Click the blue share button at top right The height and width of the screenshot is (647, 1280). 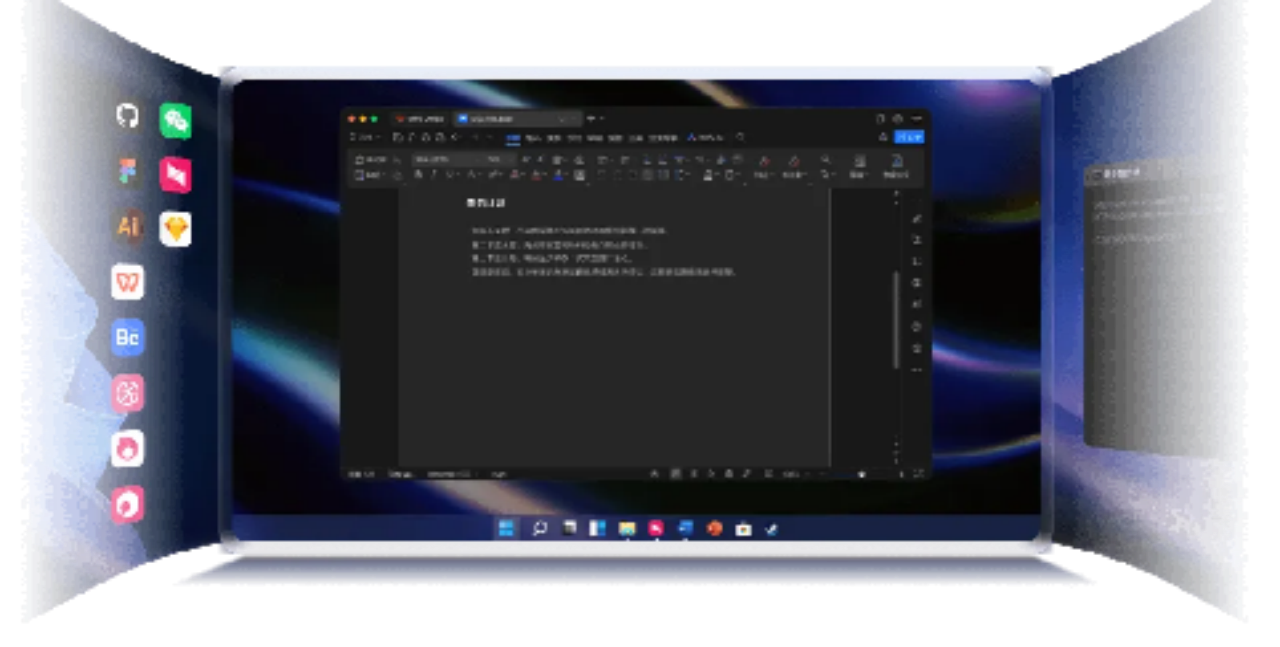pyautogui.click(x=908, y=137)
